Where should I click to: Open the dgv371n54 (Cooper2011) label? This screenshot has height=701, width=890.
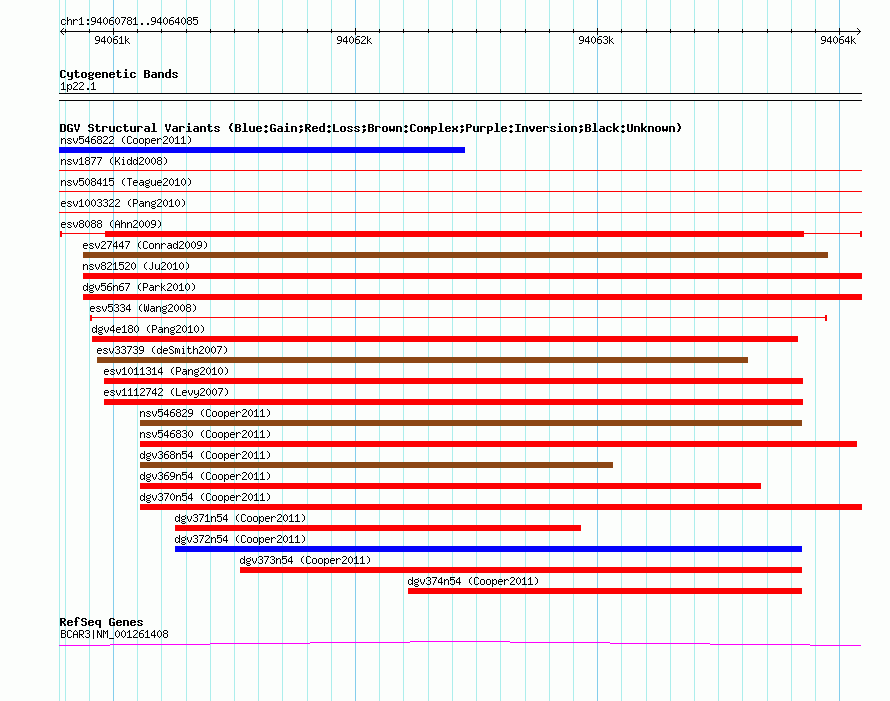coord(241,518)
